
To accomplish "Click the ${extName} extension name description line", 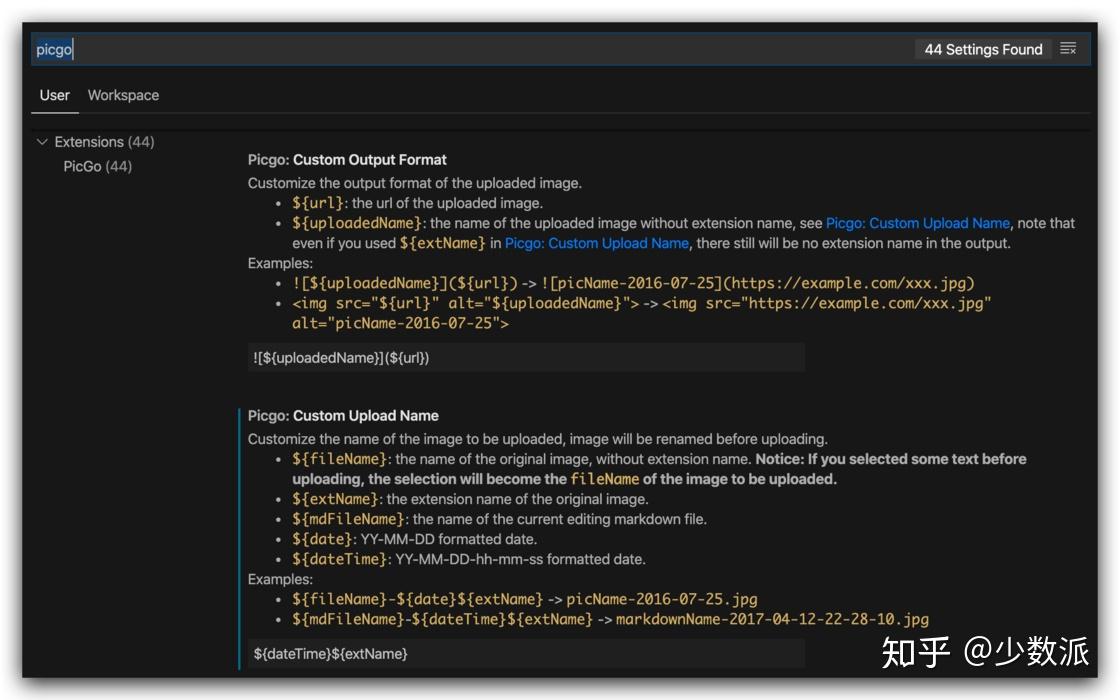I will click(x=470, y=499).
